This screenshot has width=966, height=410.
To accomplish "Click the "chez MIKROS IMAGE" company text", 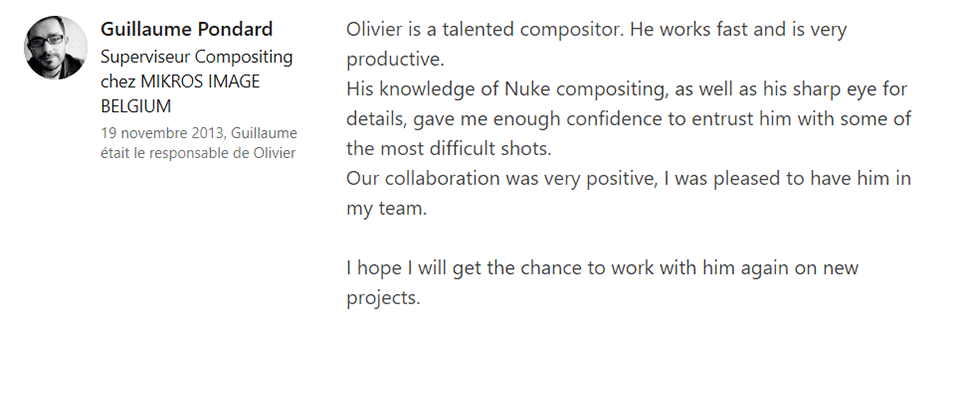I will 180,81.
